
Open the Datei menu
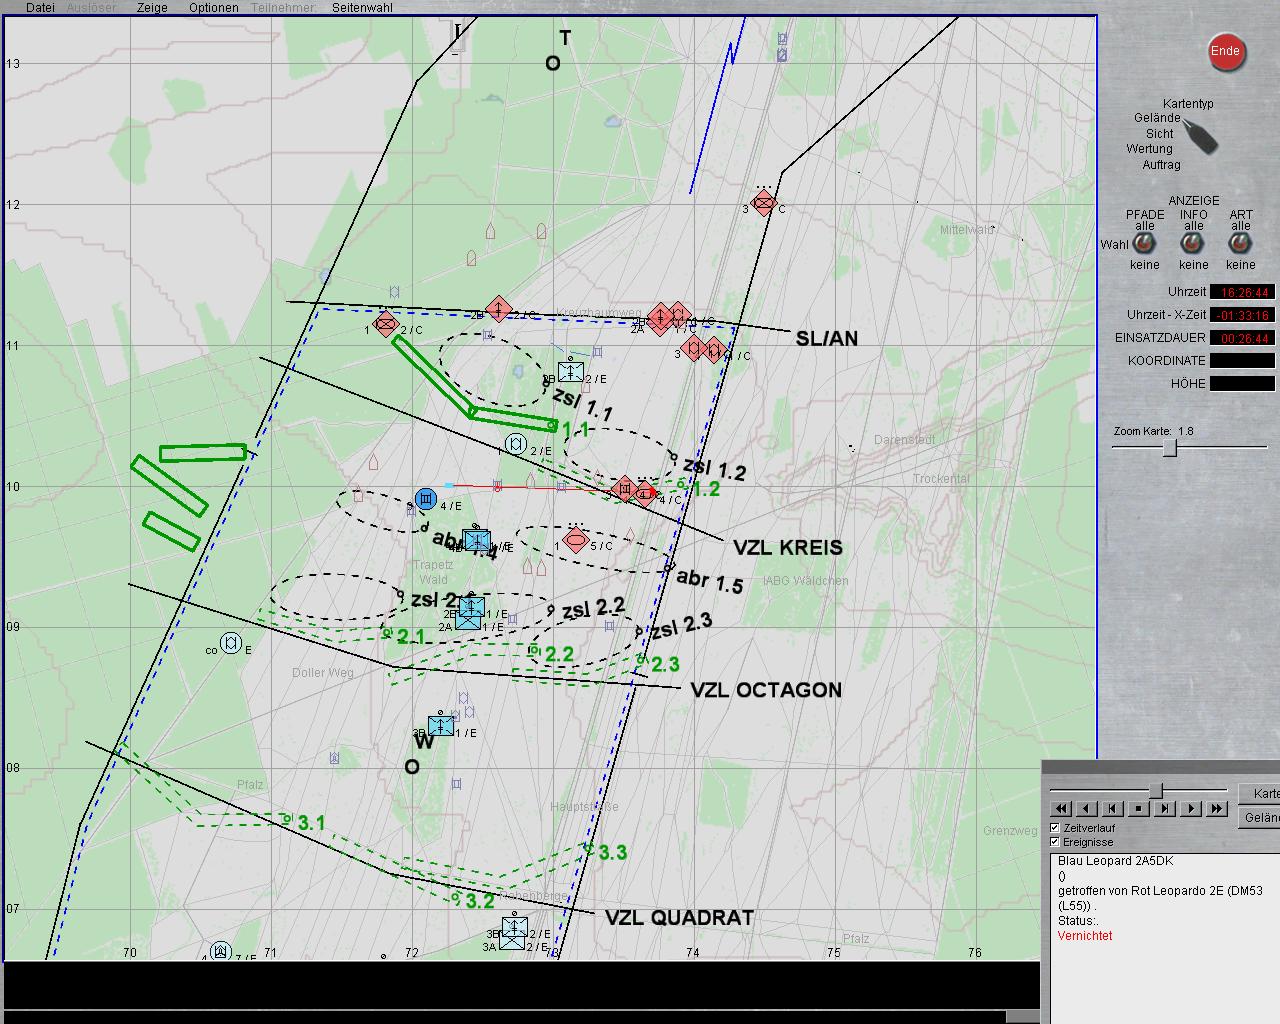point(40,7)
